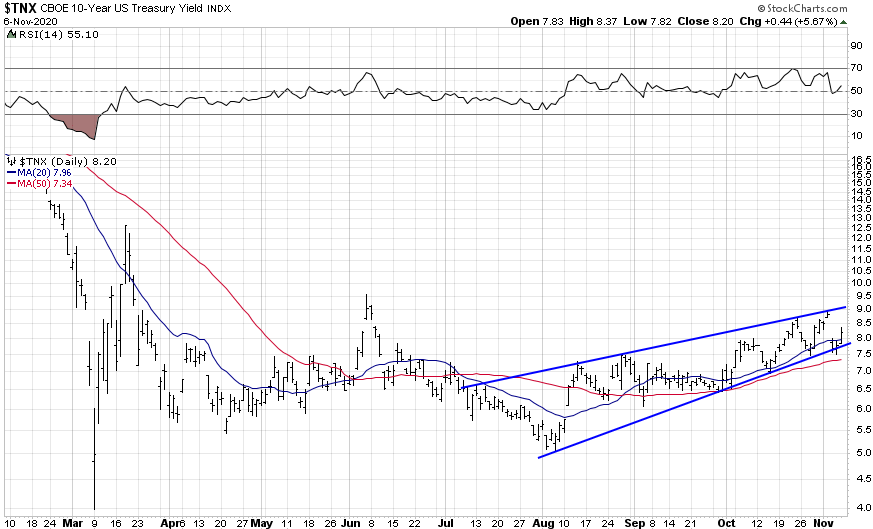Click the 'Chg +0.44 (+5.67%)' value
Screen dimensions: 873x529
(x=788, y=21)
